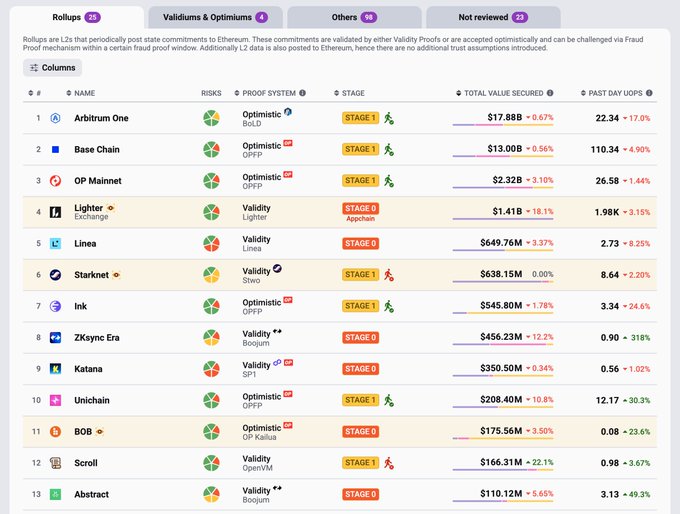Click the ZKsync Era logo icon
Image resolution: width=680 pixels, height=514 pixels.
[56, 337]
